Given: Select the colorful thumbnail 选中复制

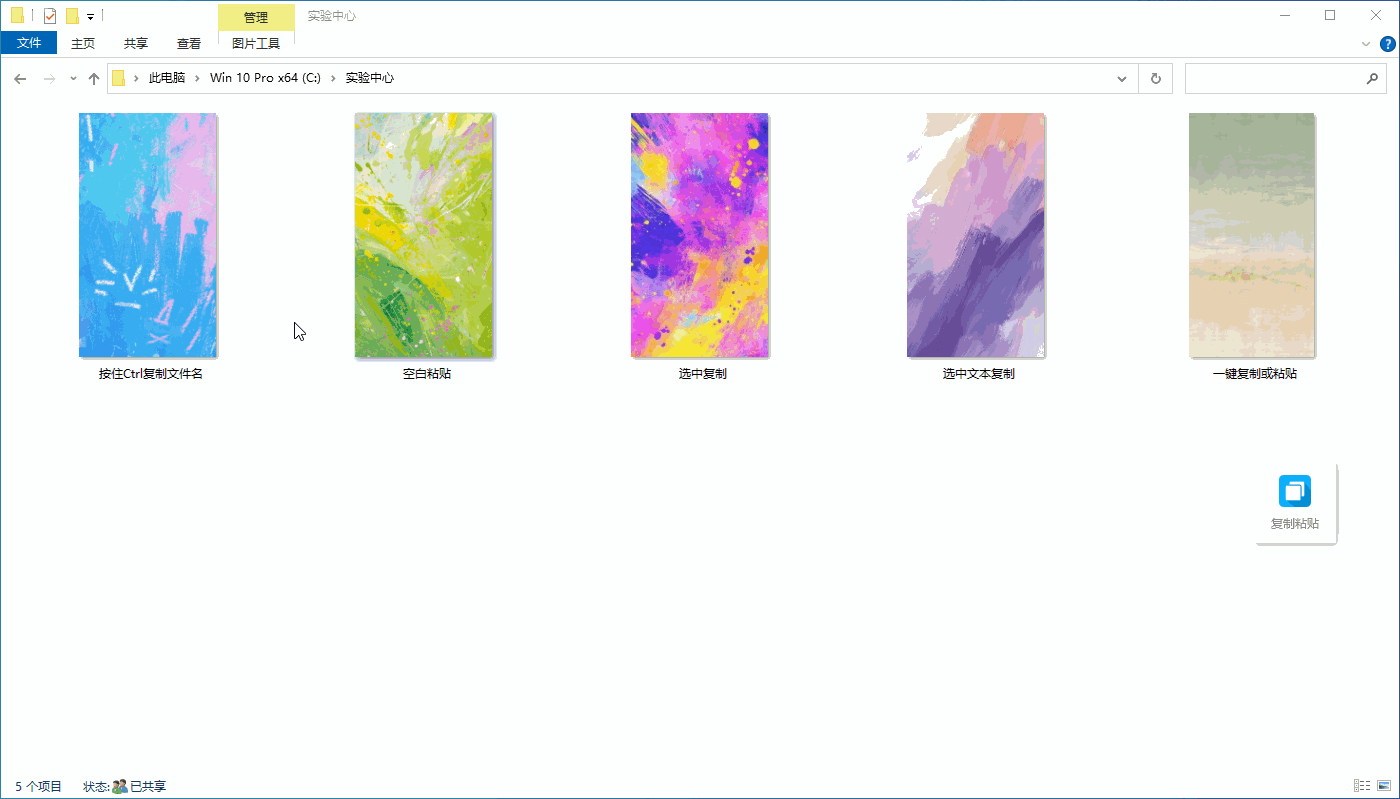Looking at the screenshot, I should click(x=700, y=235).
